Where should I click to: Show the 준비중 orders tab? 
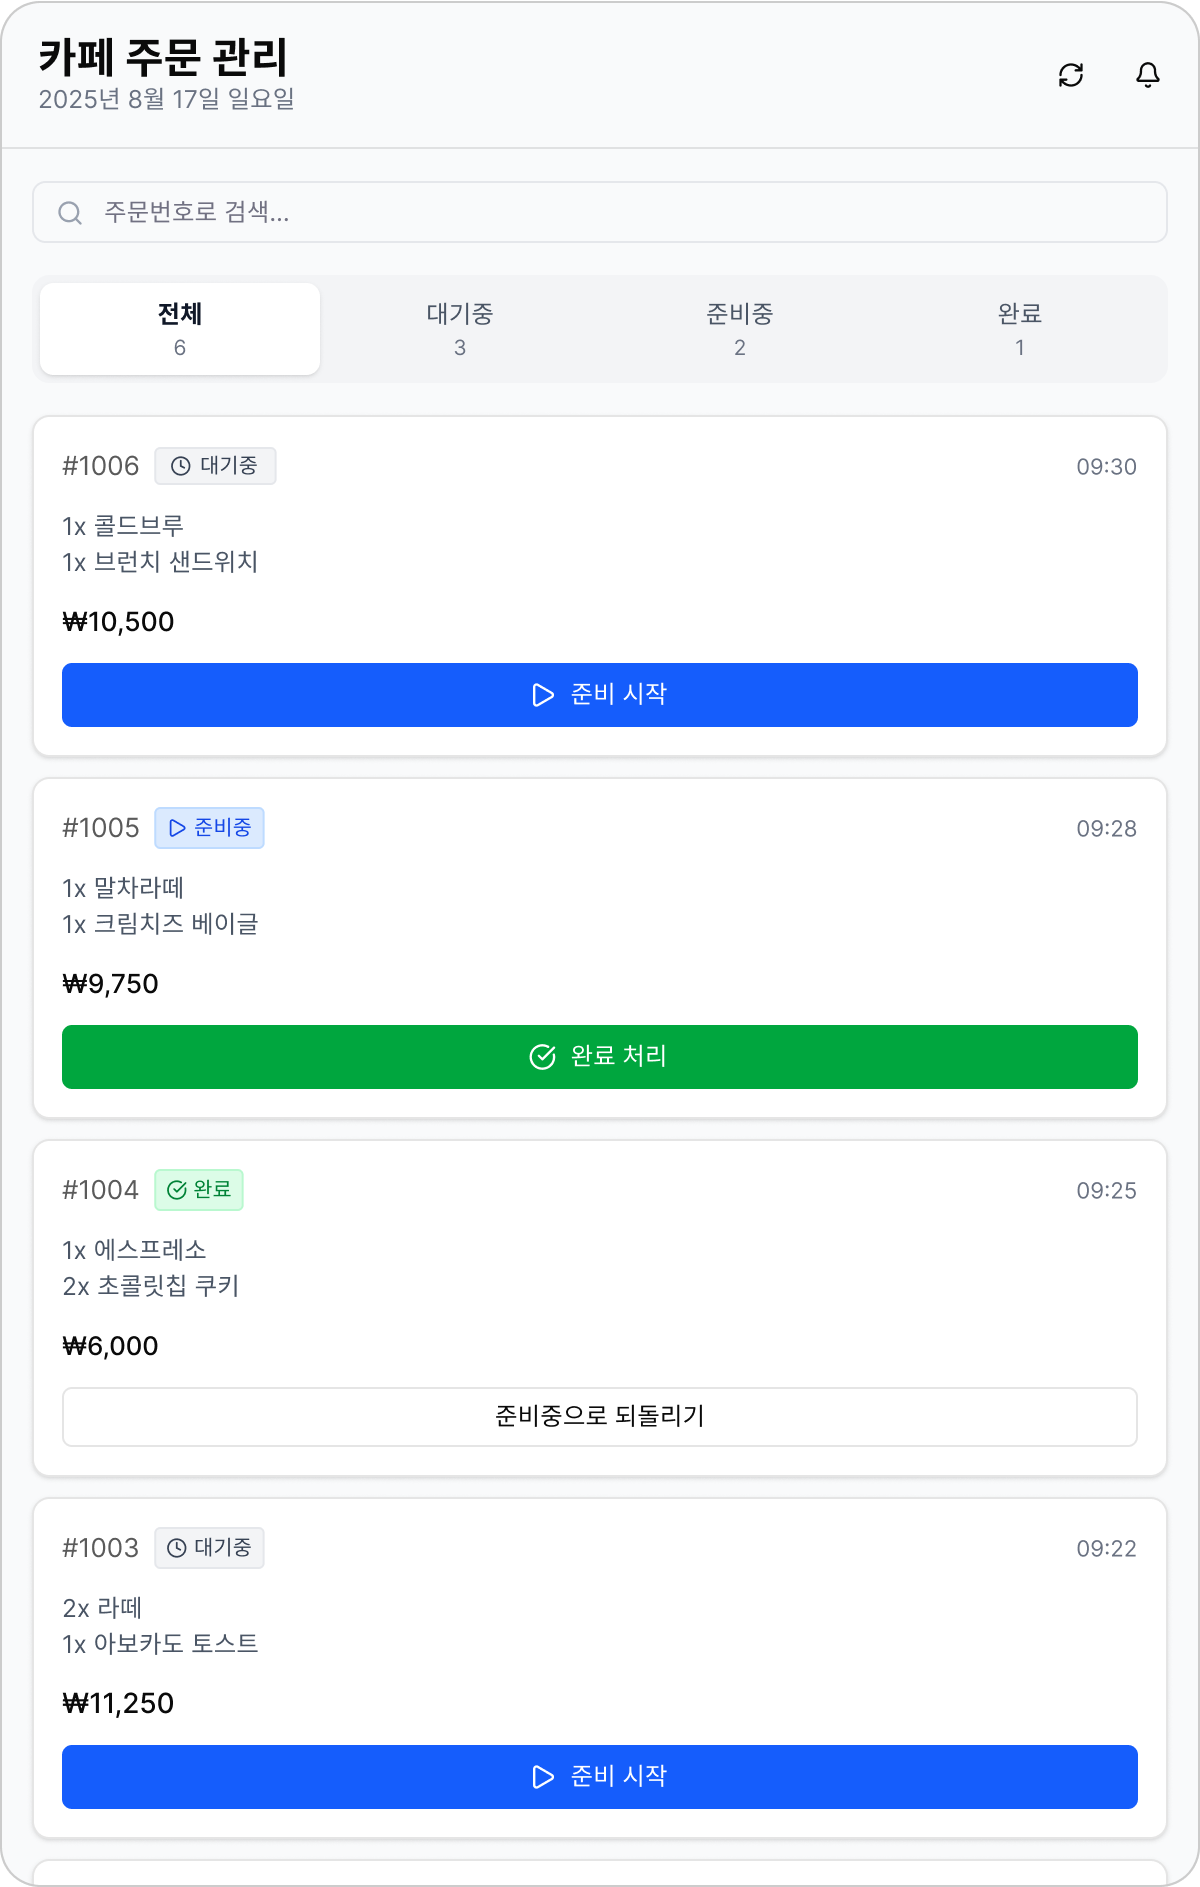point(740,329)
